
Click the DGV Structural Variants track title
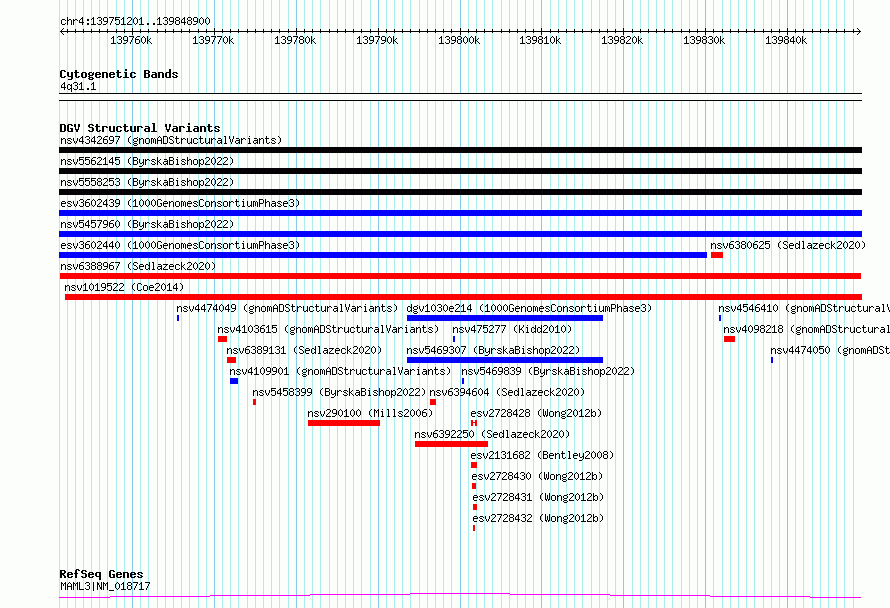coord(140,128)
